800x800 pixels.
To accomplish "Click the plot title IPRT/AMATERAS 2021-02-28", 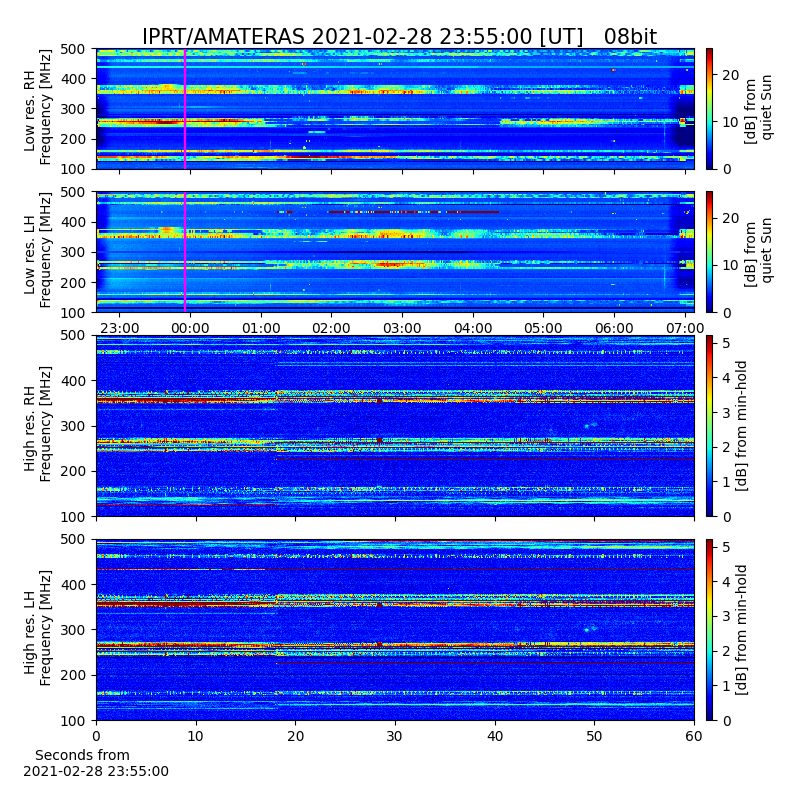I will pyautogui.click(x=399, y=37).
